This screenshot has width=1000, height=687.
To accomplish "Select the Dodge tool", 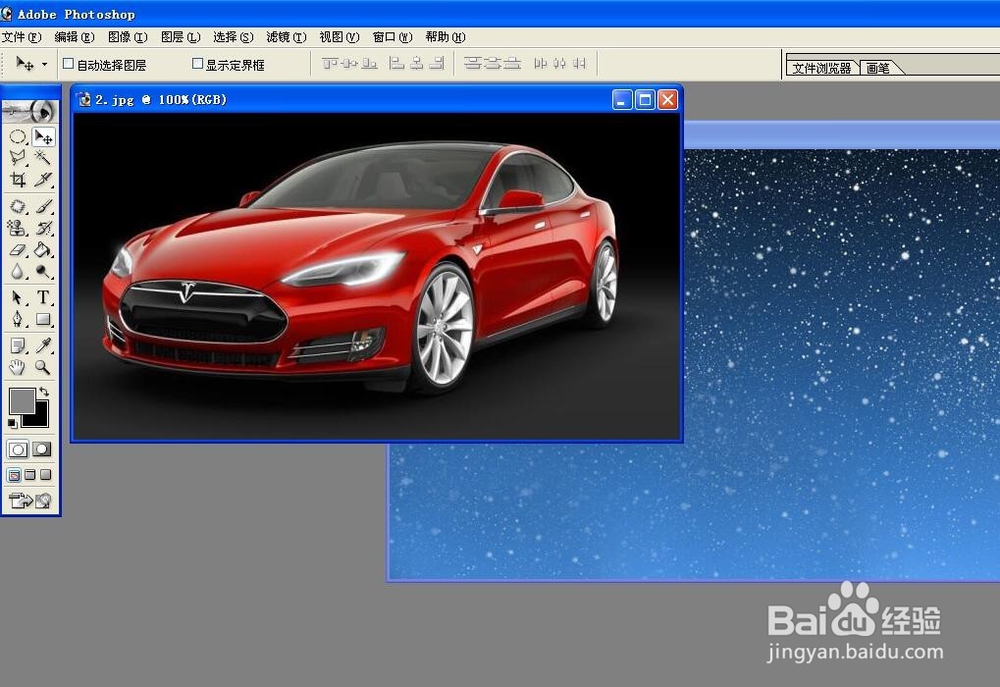I will pyautogui.click(x=43, y=272).
